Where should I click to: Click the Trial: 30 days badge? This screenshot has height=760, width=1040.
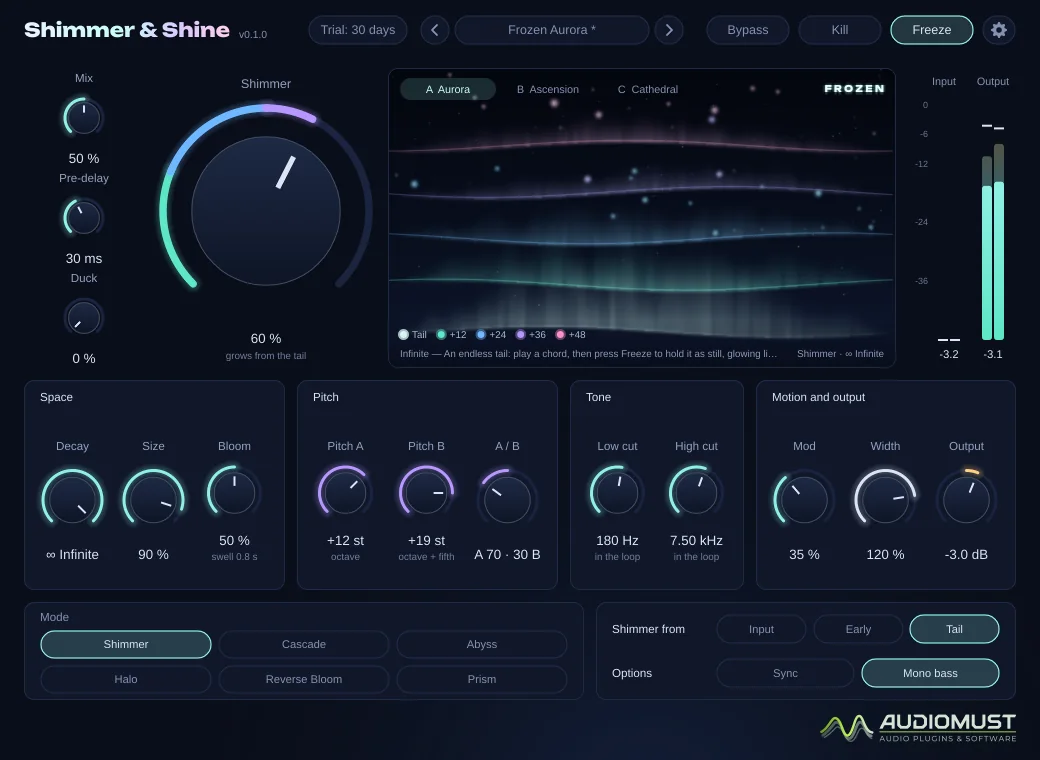[358, 30]
